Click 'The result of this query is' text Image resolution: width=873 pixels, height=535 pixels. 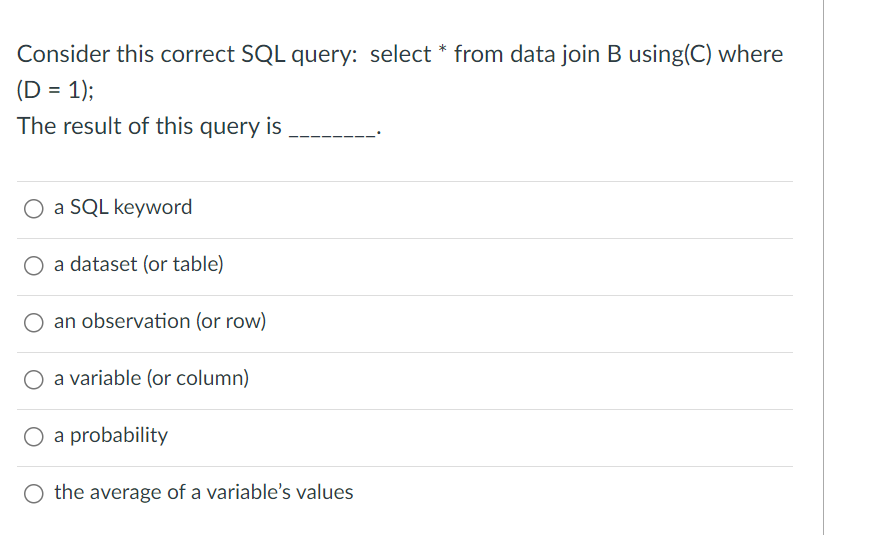point(150,126)
